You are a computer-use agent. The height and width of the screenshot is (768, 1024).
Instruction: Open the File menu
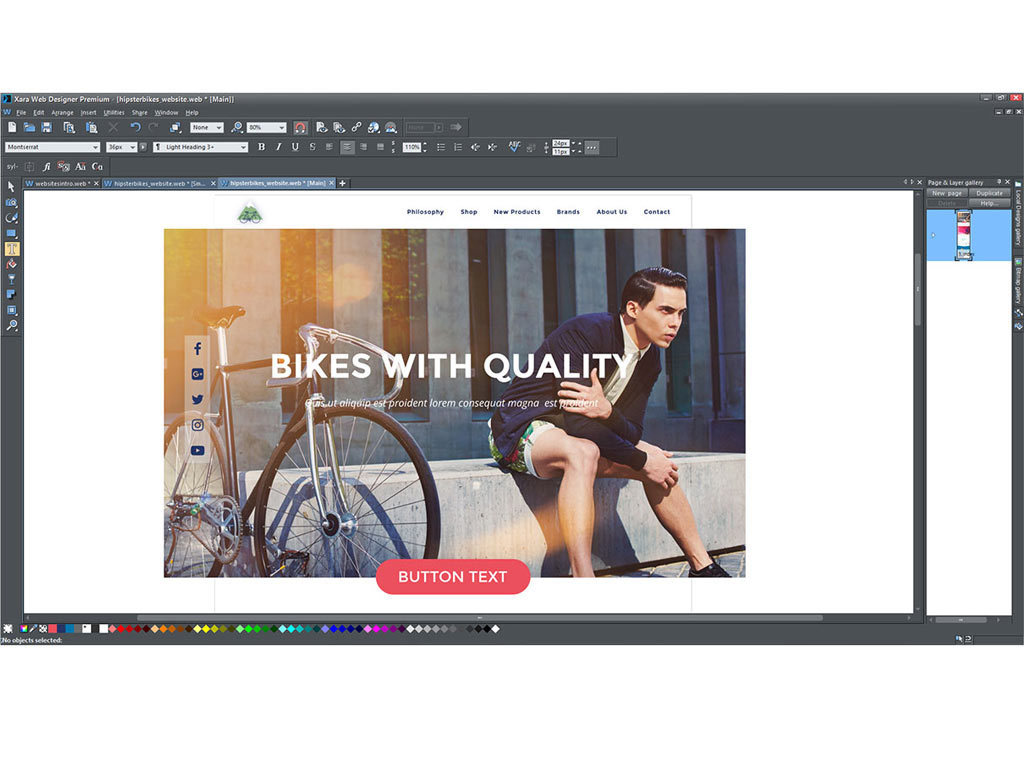point(22,113)
